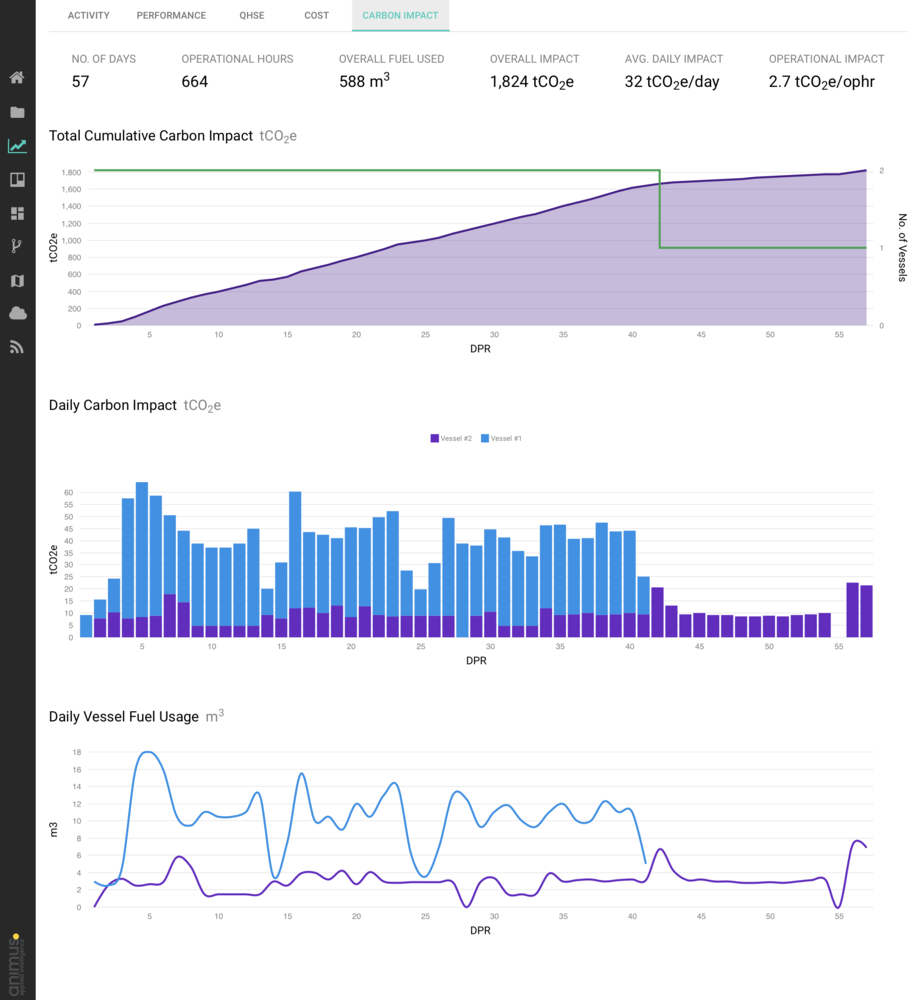Viewport: 920px width, 1000px height.
Task: Open the dashboard grid icon
Action: (x=17, y=213)
